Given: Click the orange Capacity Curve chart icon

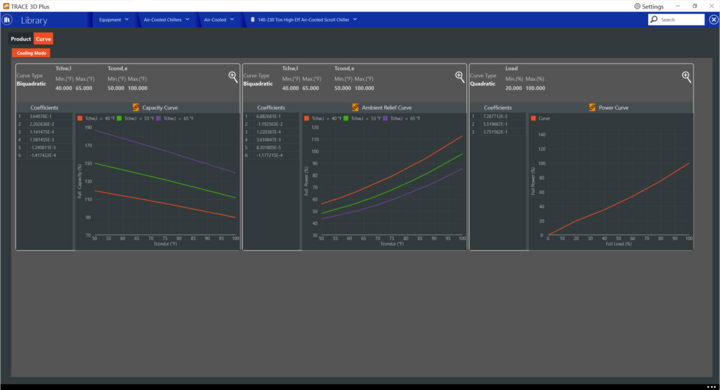Looking at the screenshot, I should (136, 107).
